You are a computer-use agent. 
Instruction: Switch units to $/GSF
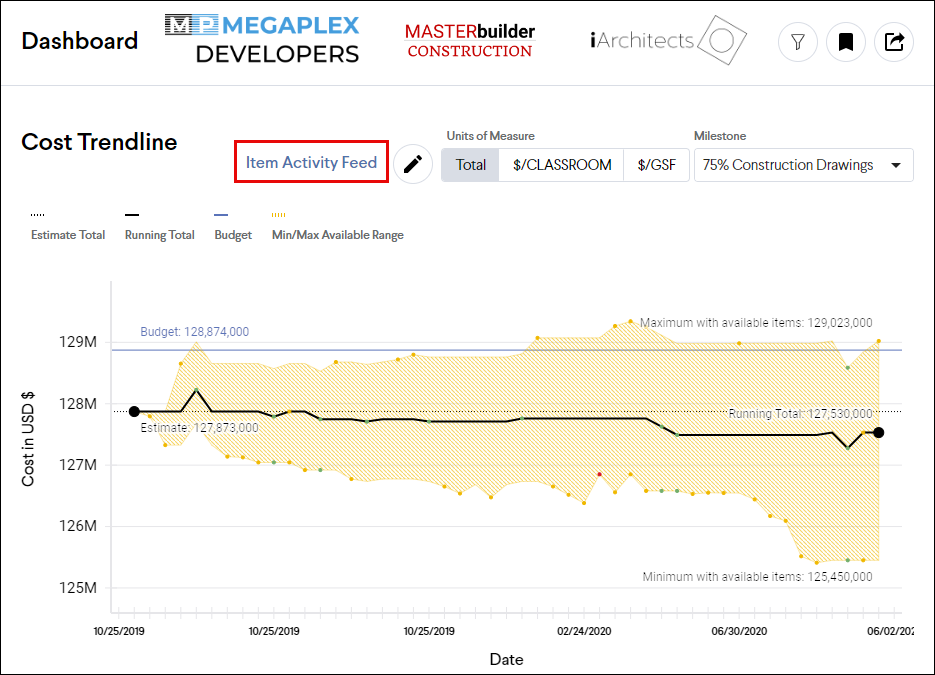656,165
